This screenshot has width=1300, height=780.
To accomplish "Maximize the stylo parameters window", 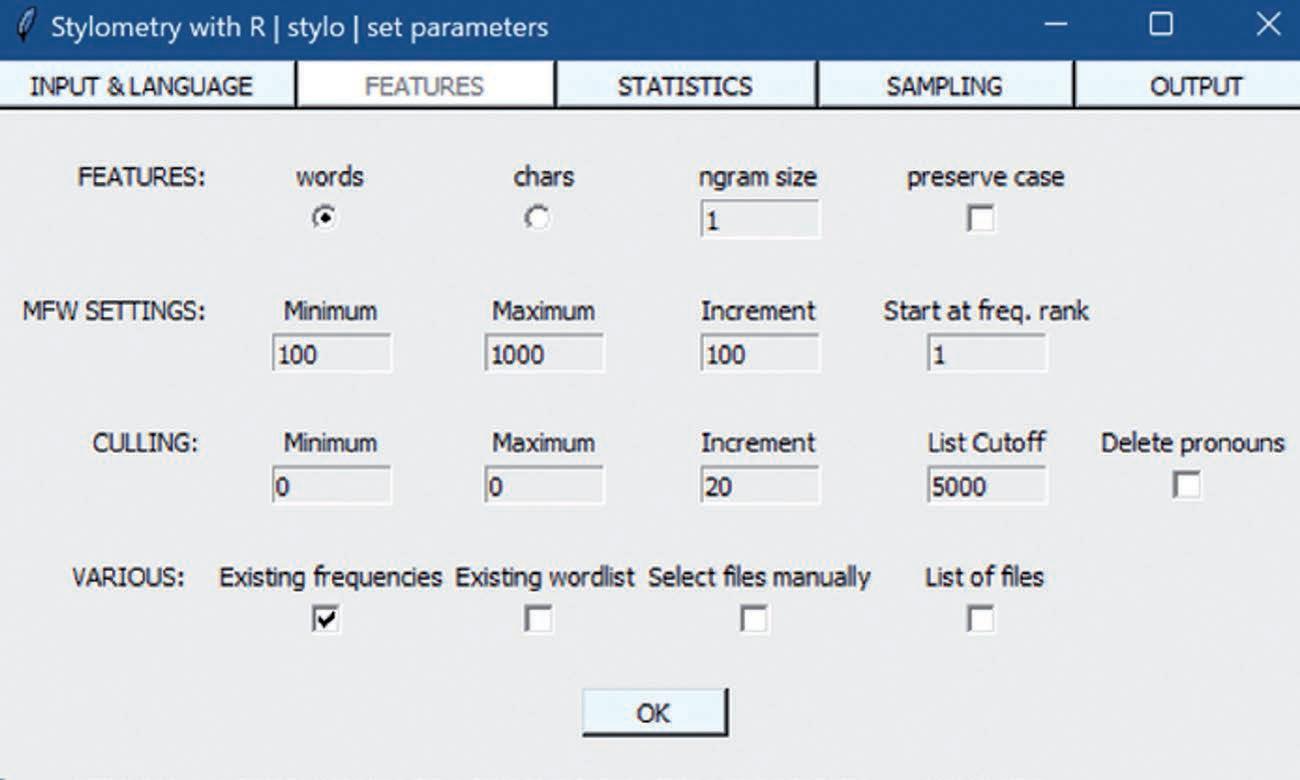I will pos(1161,25).
